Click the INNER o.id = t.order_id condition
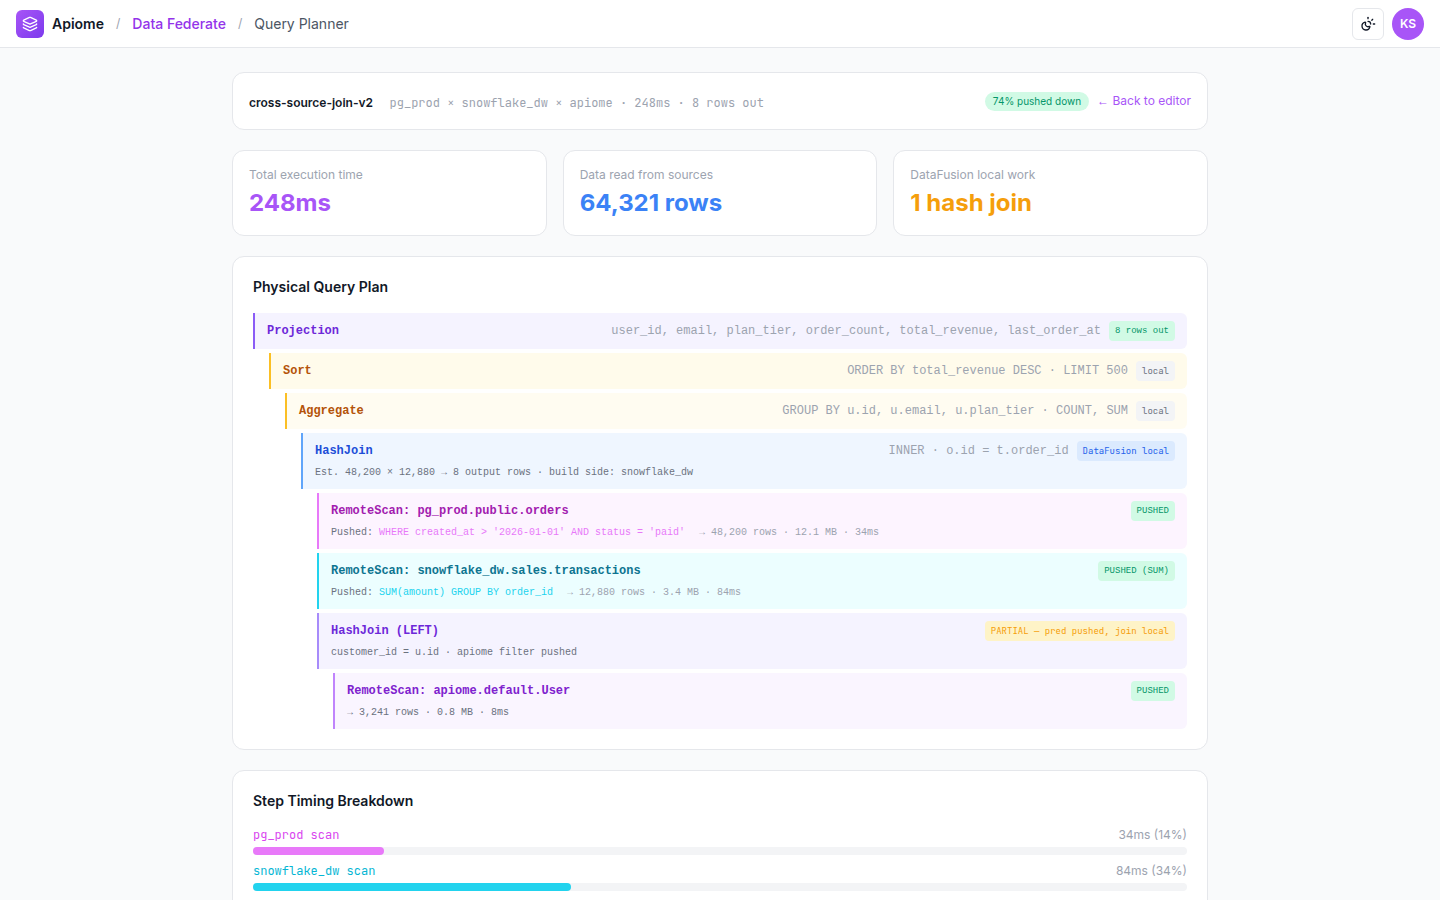Image resolution: width=1440 pixels, height=900 pixels. pos(978,450)
